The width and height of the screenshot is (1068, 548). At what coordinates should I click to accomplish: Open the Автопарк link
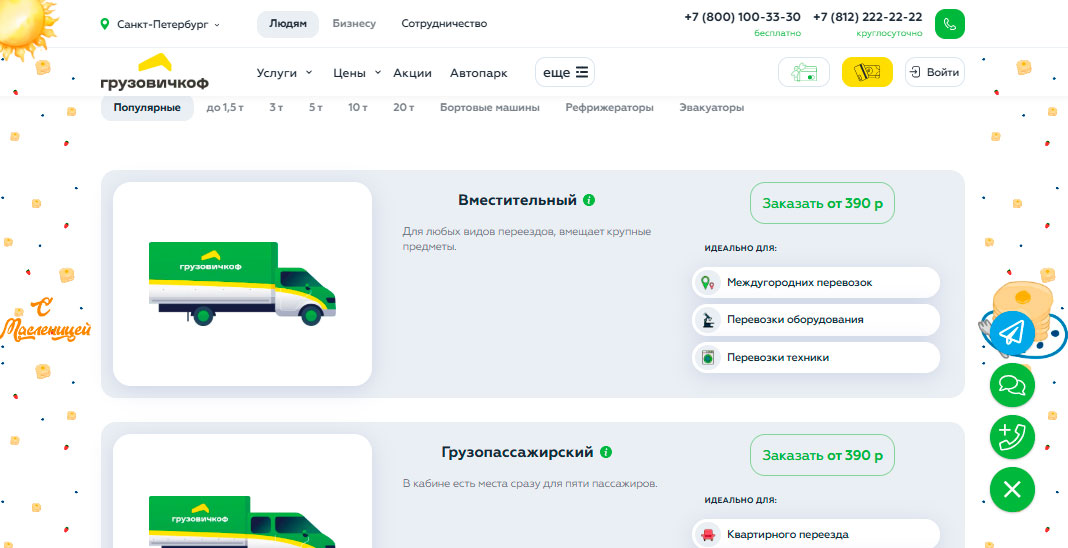click(x=479, y=73)
